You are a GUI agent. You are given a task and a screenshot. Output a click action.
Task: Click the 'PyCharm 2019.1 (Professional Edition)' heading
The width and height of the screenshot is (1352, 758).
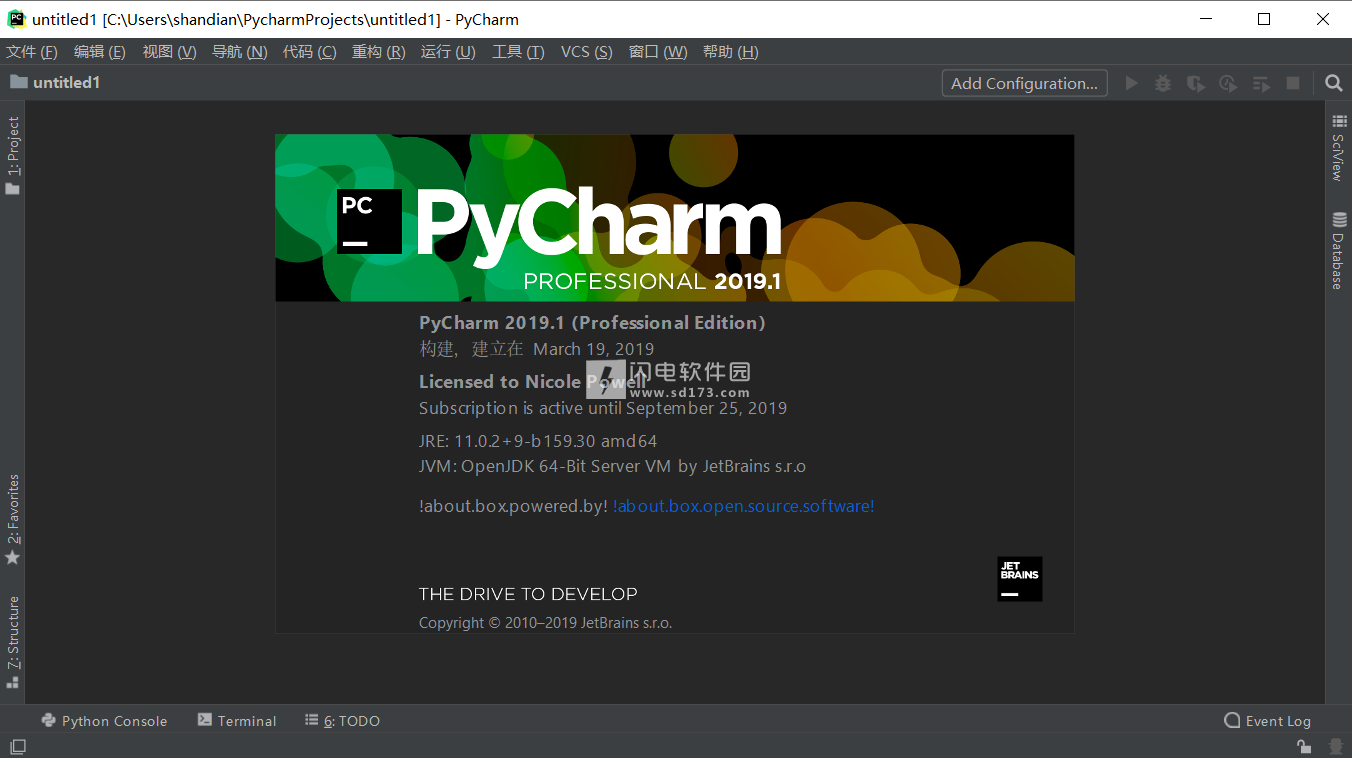592,322
